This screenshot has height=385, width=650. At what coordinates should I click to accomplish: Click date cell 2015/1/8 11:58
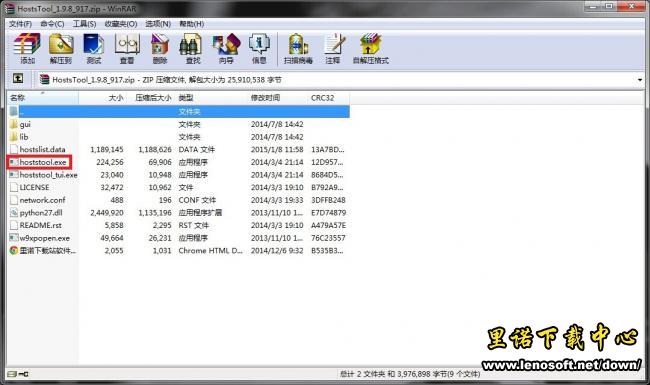coord(277,149)
